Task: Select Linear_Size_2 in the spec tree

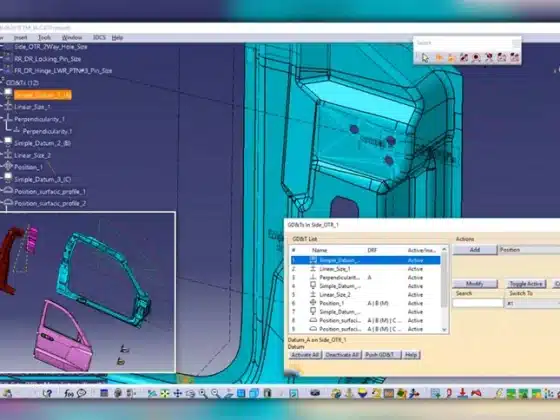Action: coord(32,155)
